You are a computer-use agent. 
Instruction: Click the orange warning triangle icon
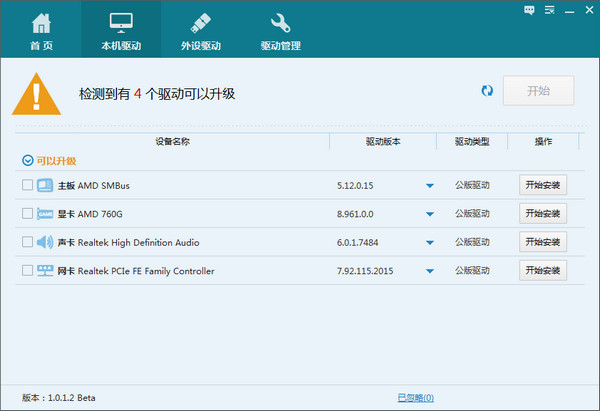(x=36, y=94)
